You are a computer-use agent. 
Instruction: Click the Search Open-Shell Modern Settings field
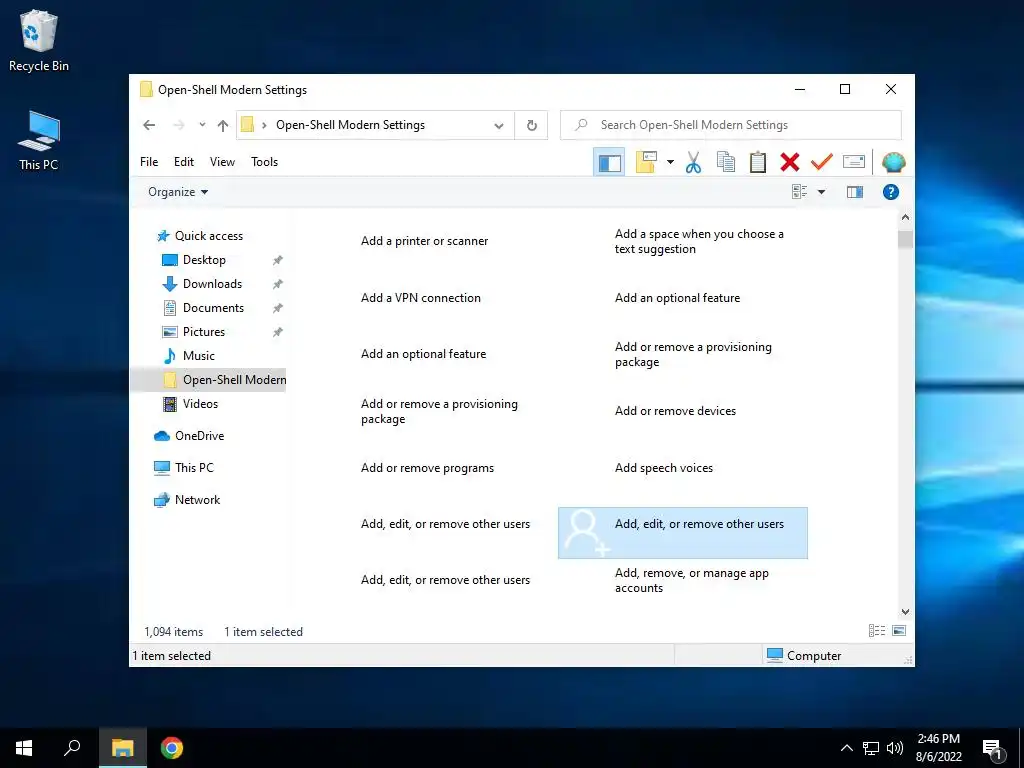pos(731,125)
